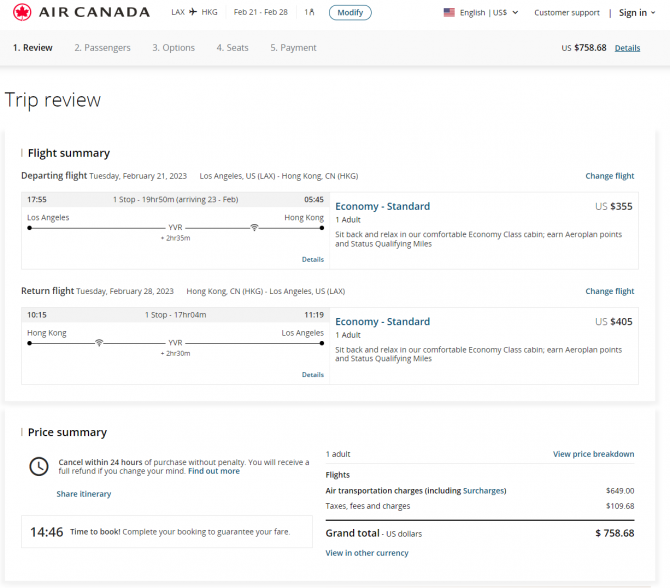Click the 1 Stop - 17hr04m duration text
This screenshot has width=670, height=588.
(x=176, y=315)
